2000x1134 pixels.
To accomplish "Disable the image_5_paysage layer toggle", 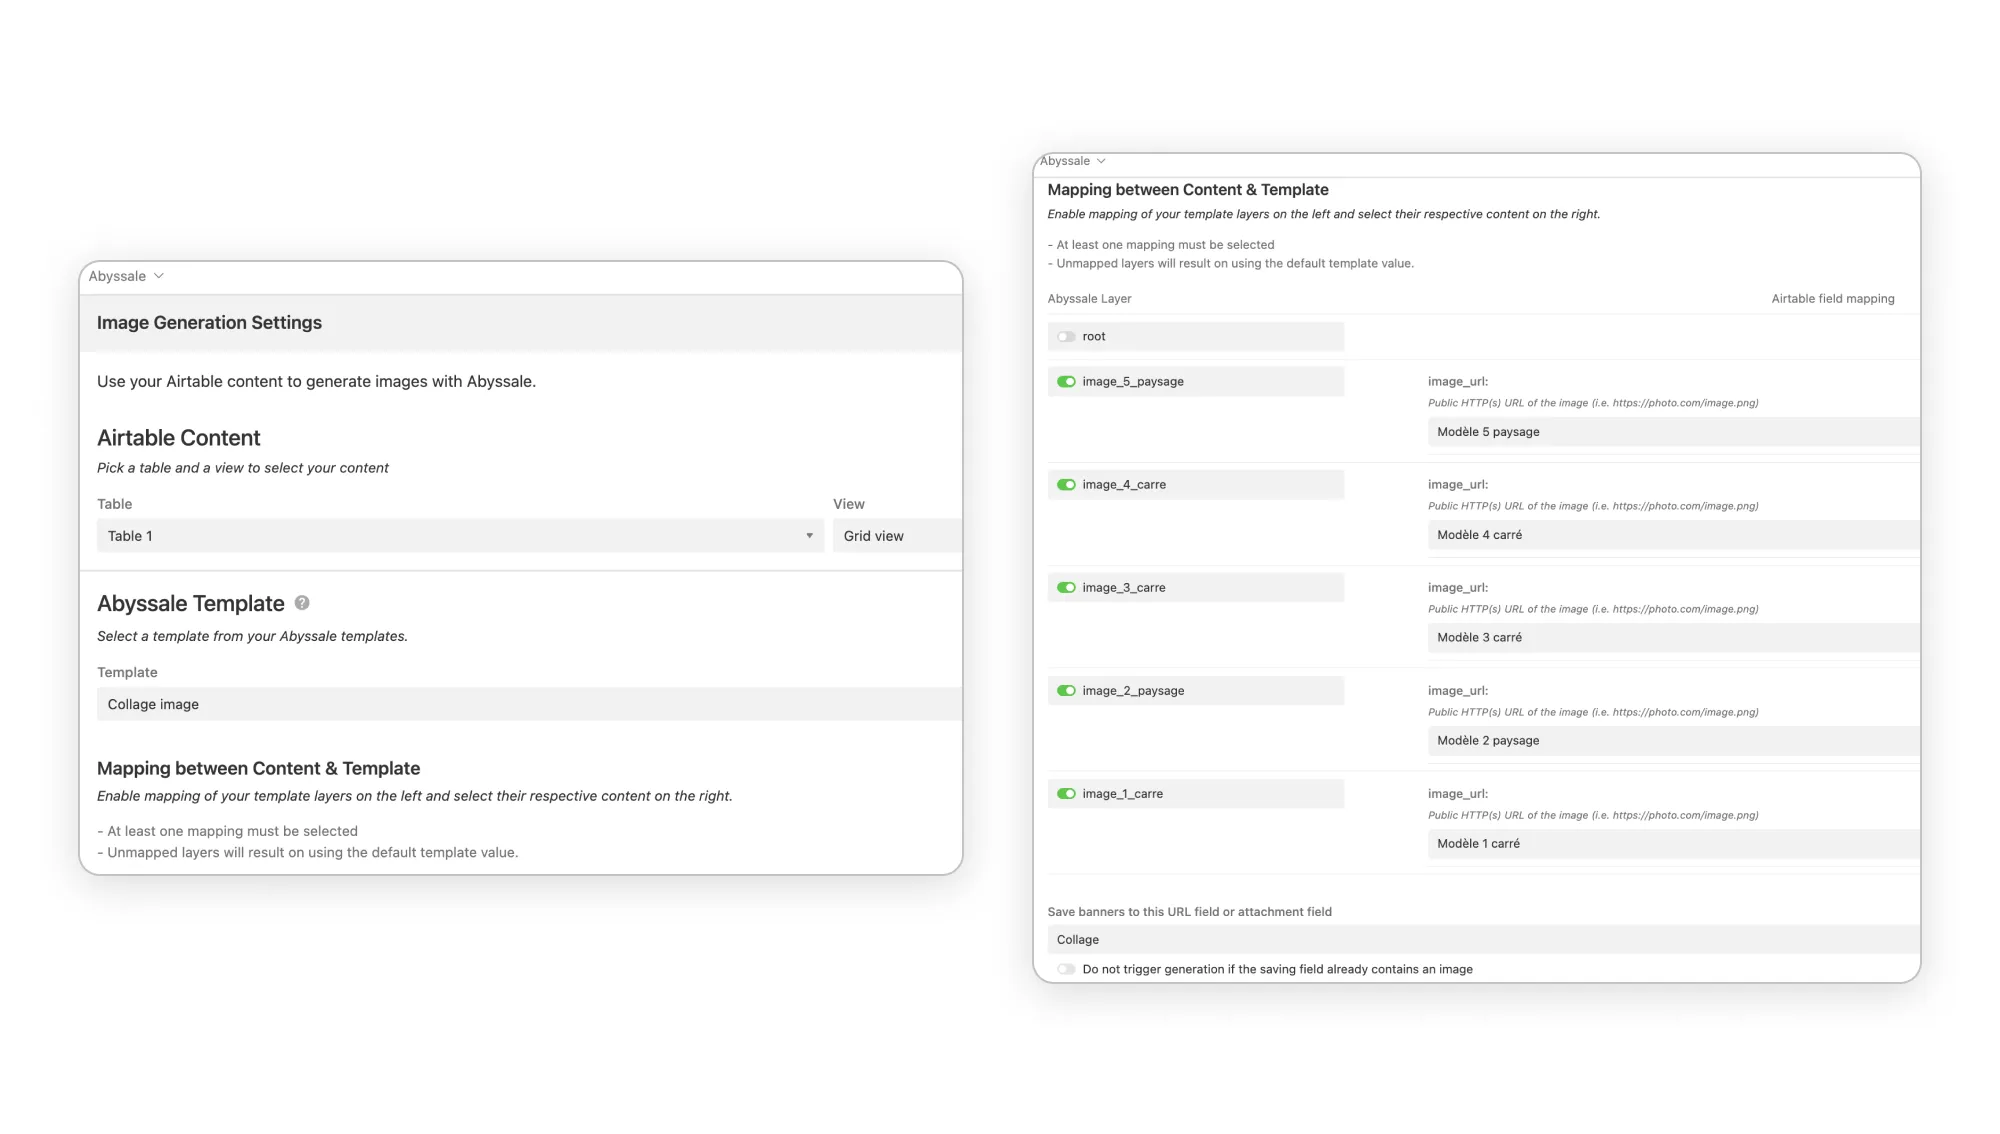I will click(1066, 382).
